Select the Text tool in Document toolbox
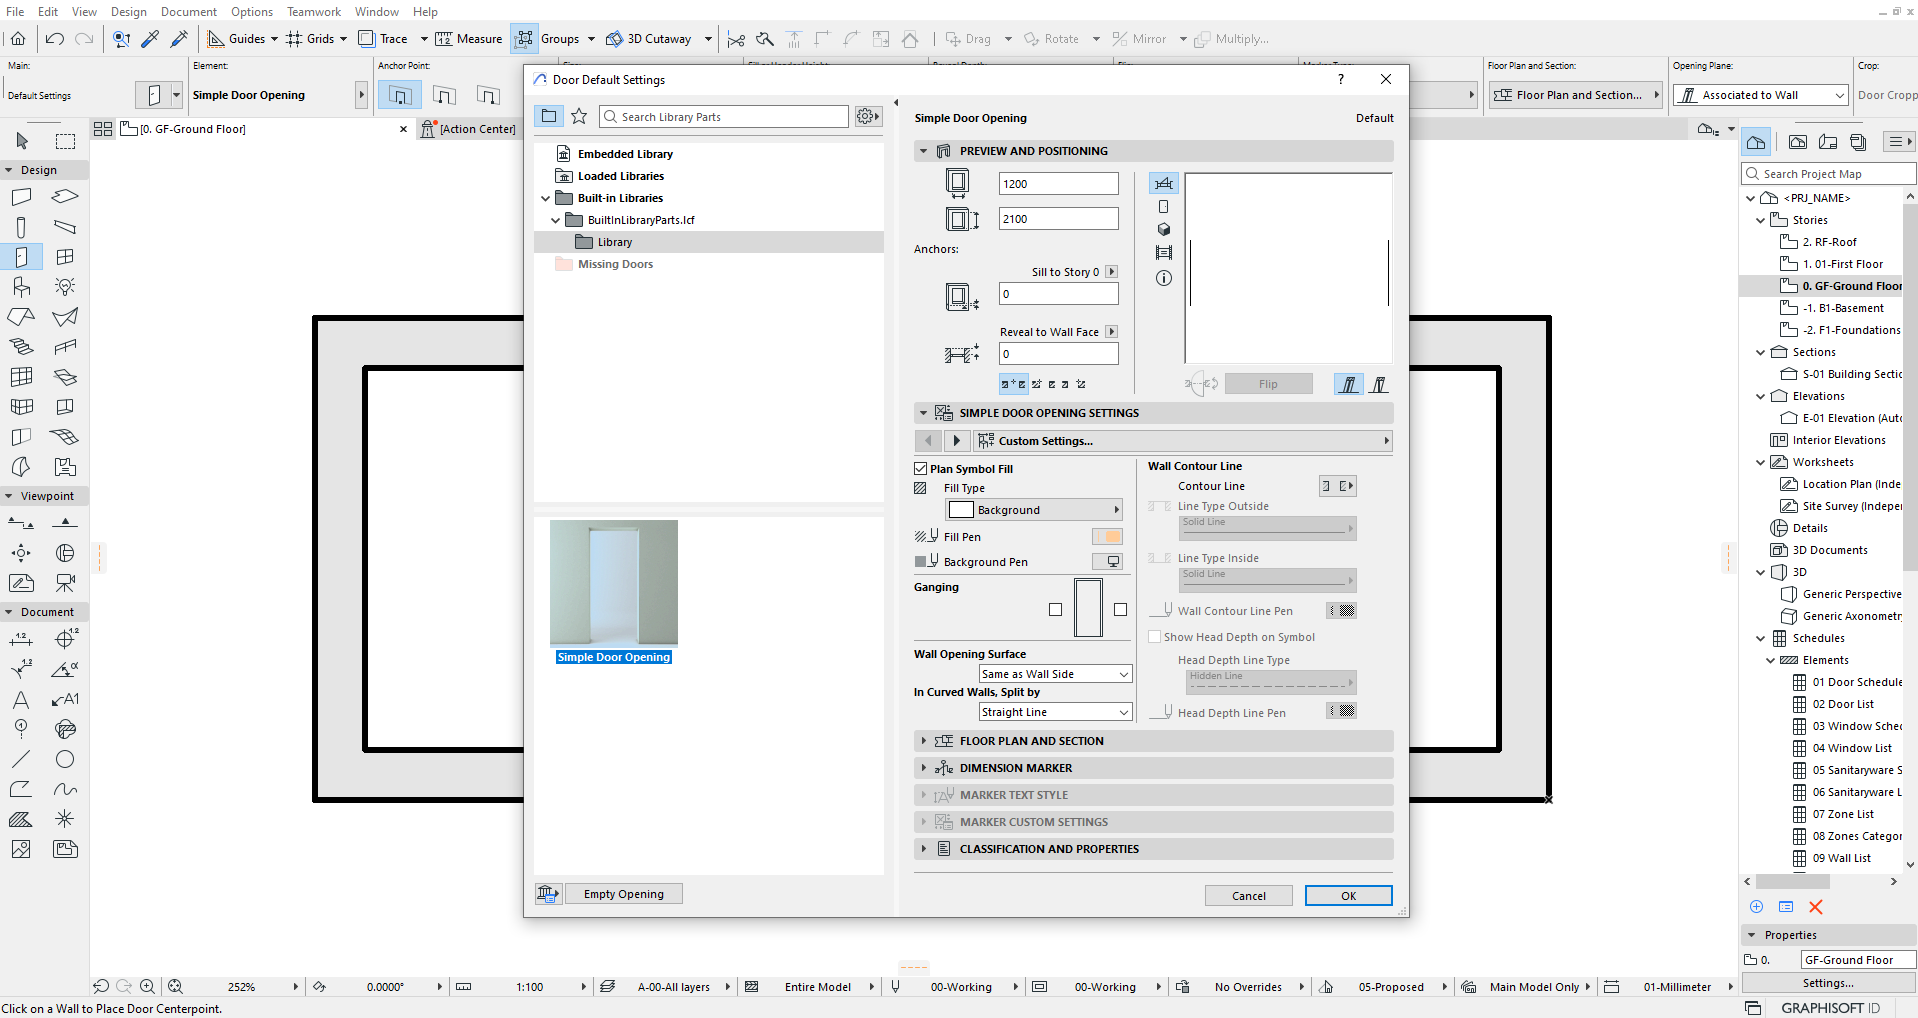The height and width of the screenshot is (1018, 1918). point(21,699)
